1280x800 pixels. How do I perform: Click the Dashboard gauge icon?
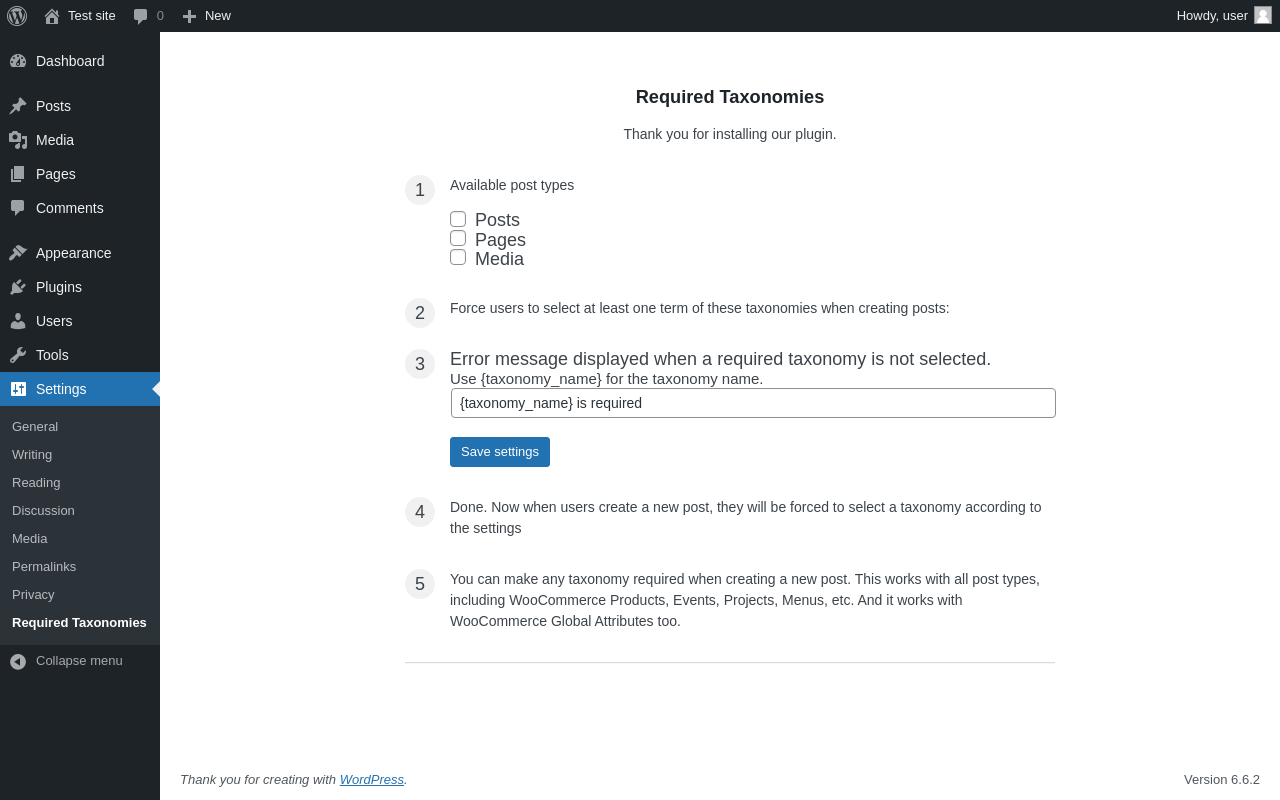coord(18,61)
